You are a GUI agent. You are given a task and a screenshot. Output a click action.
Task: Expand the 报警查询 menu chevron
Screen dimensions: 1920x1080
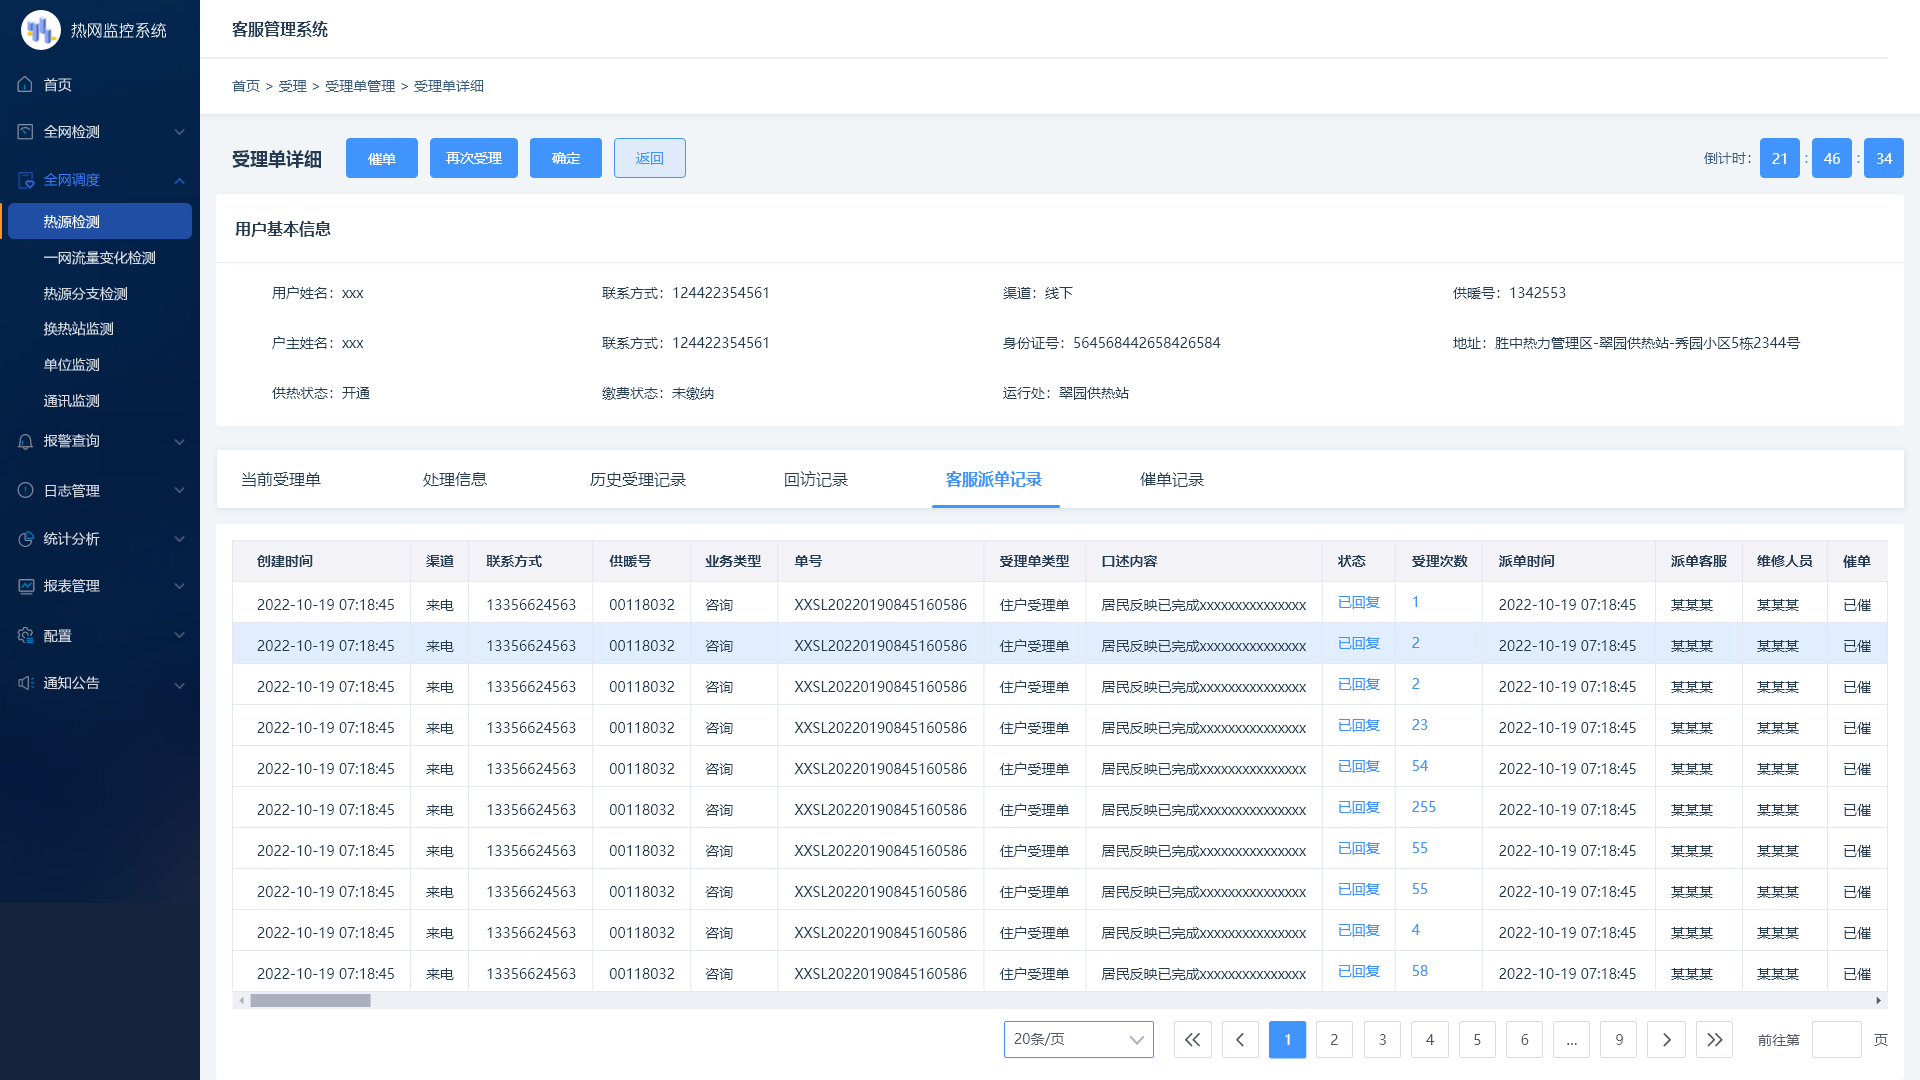click(x=180, y=442)
